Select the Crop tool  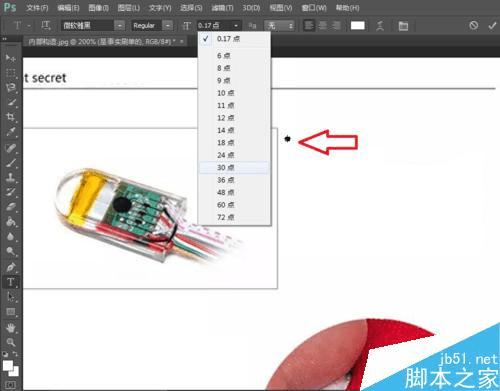point(10,117)
